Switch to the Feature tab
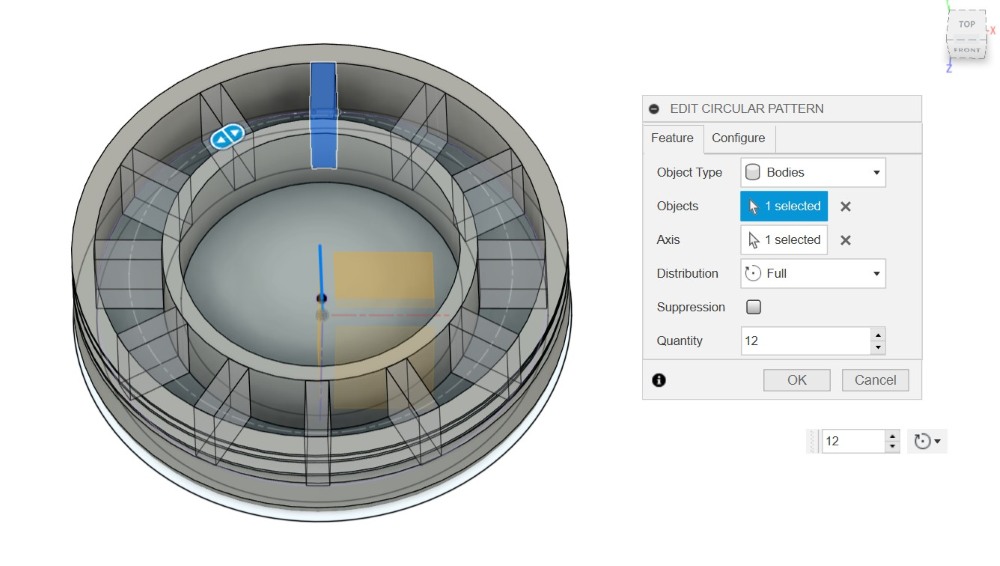The height and width of the screenshot is (566, 1000). [x=672, y=138]
